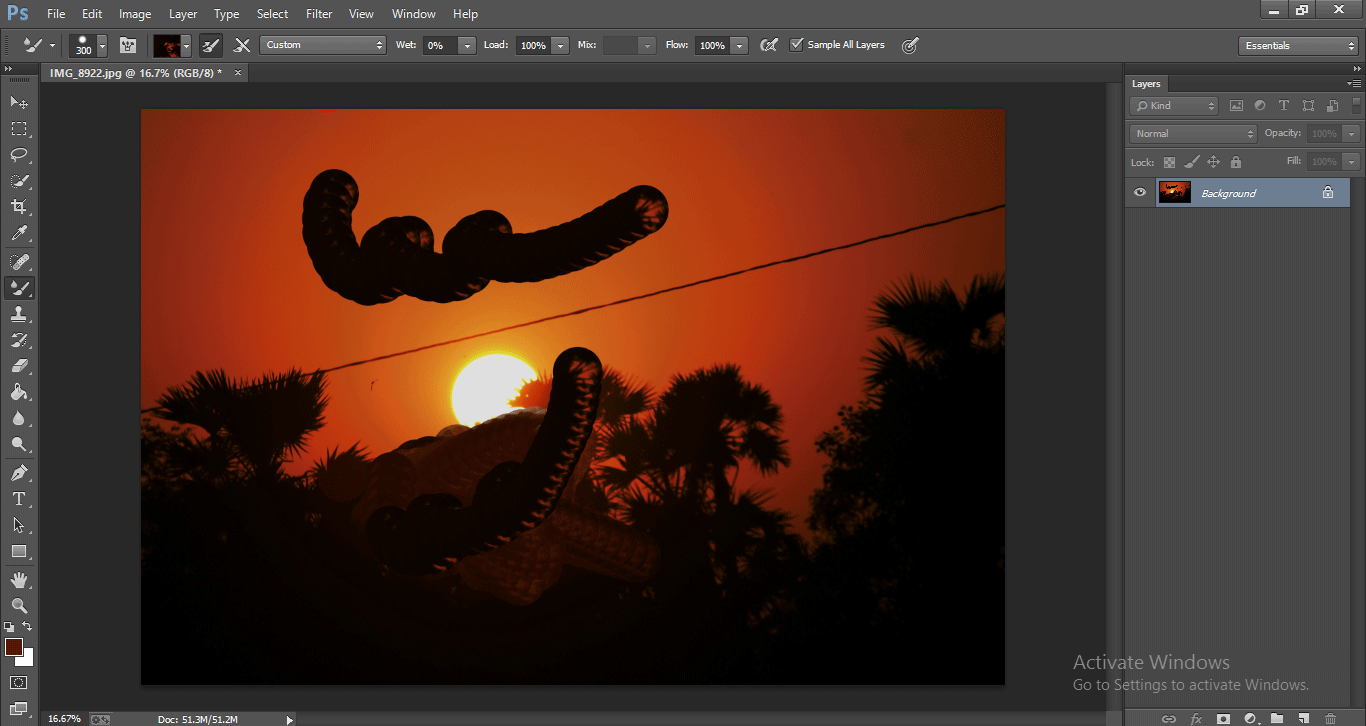
Task: Enable airbrush-style build-up
Action: (x=768, y=45)
